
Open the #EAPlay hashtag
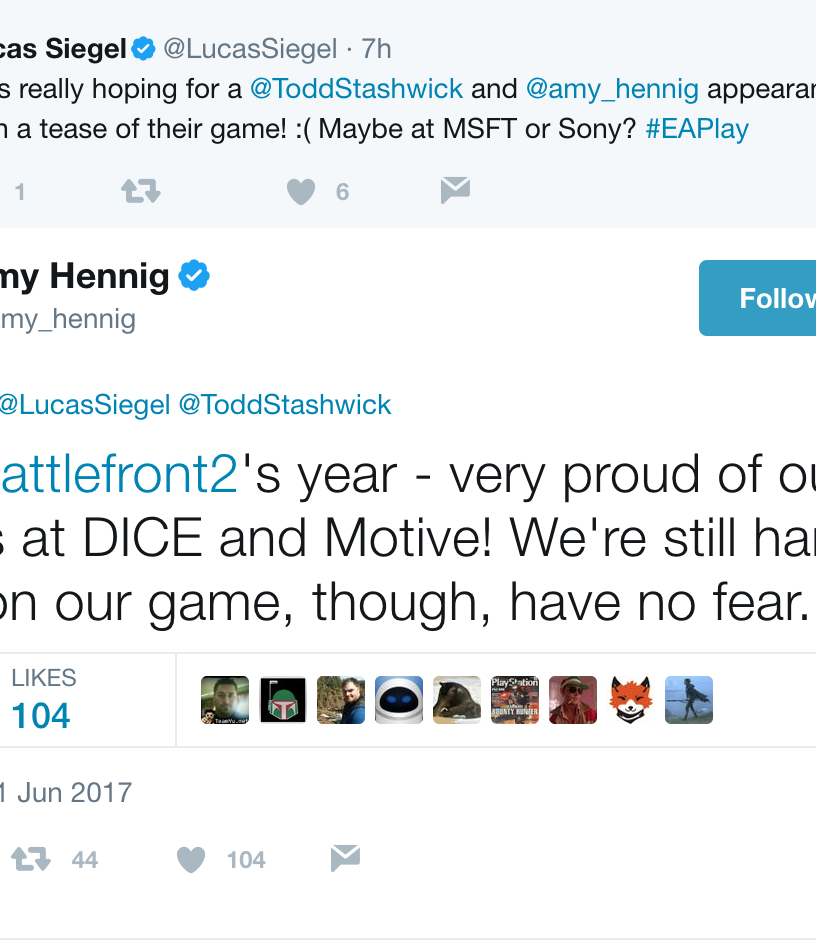pyautogui.click(x=697, y=129)
